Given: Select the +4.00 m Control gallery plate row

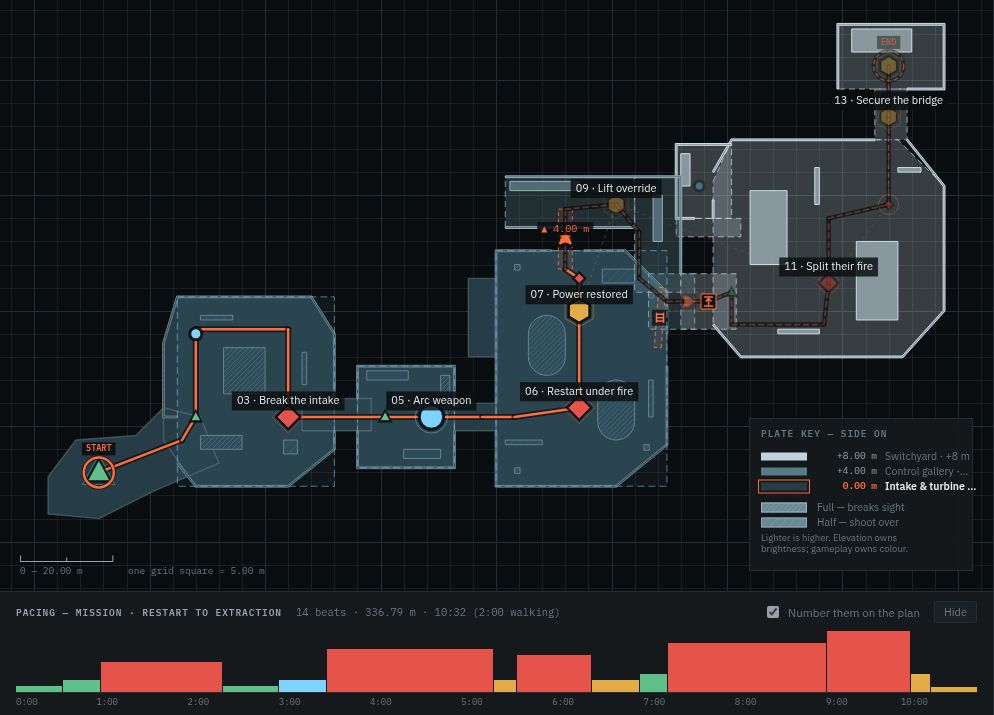Looking at the screenshot, I should click(865, 471).
